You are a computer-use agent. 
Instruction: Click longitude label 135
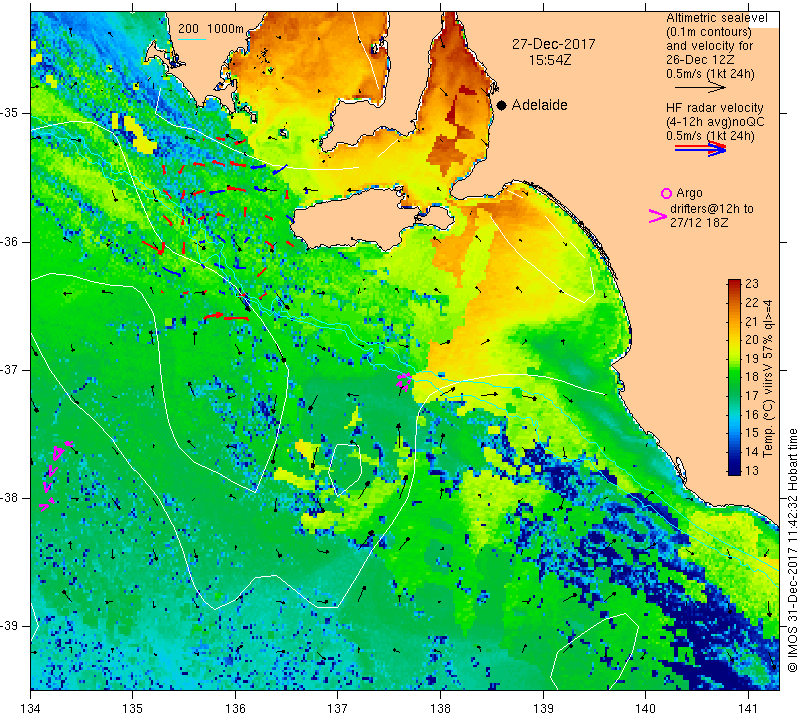click(x=133, y=709)
